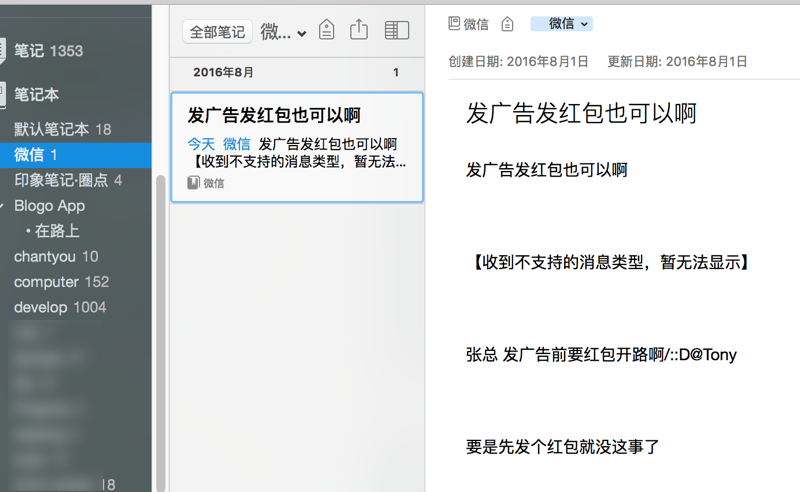Toggle the list view layout icon
This screenshot has width=800, height=492.
click(396, 30)
